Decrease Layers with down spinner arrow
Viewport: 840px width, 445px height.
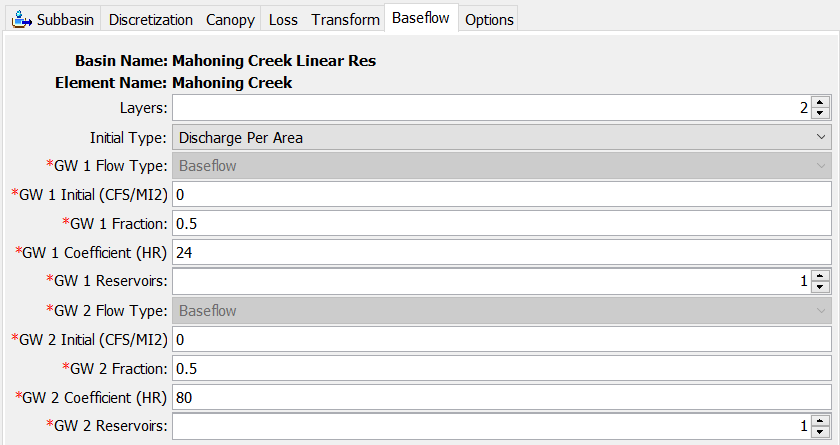pyautogui.click(x=820, y=113)
